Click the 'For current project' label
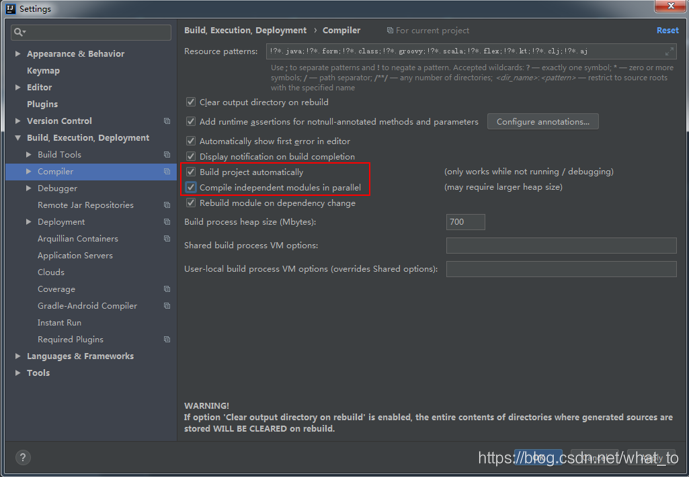Image resolution: width=689 pixels, height=477 pixels. click(x=432, y=30)
